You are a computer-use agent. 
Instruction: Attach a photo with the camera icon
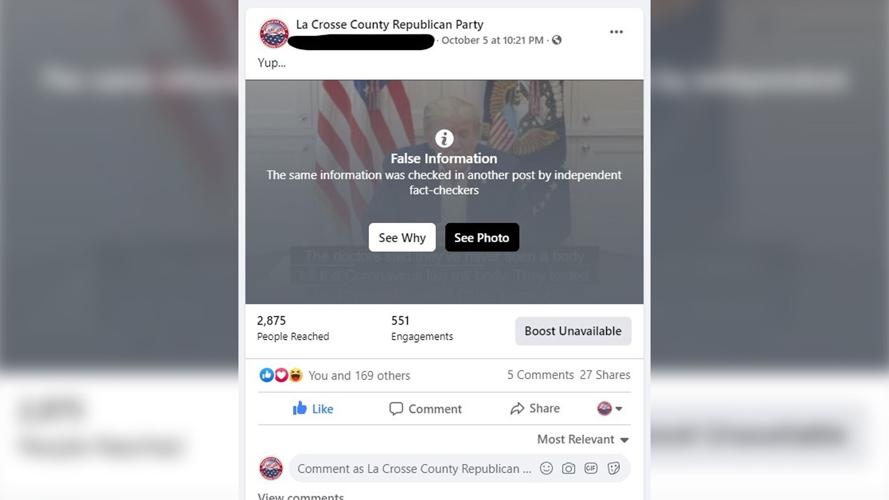[569, 468]
